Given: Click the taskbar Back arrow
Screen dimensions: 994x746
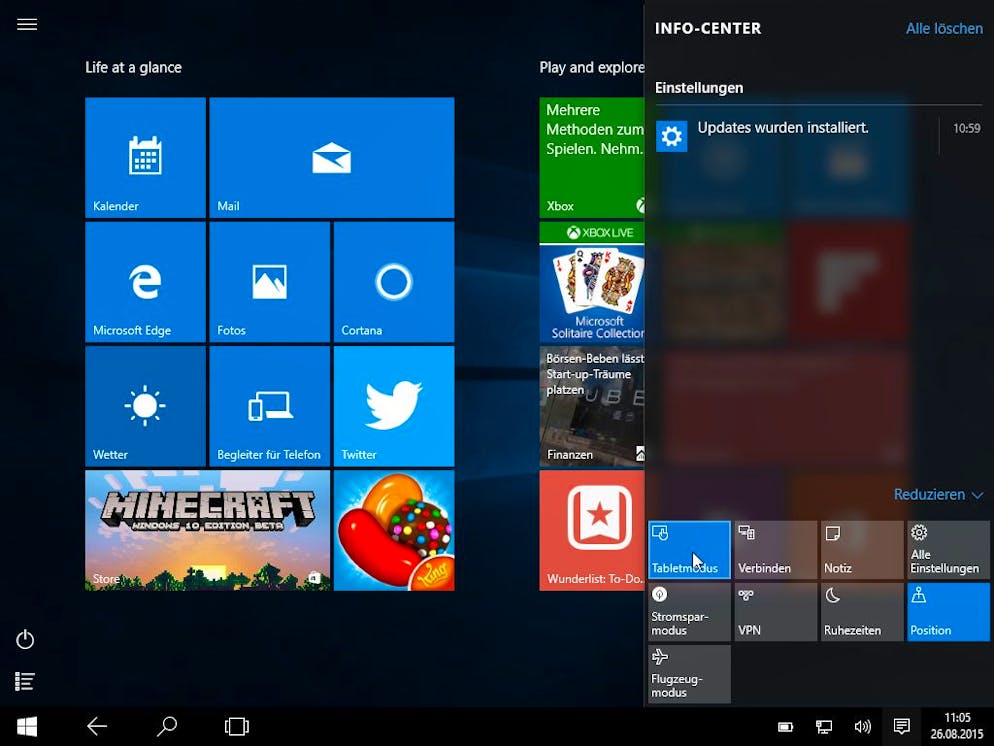Looking at the screenshot, I should pos(97,726).
